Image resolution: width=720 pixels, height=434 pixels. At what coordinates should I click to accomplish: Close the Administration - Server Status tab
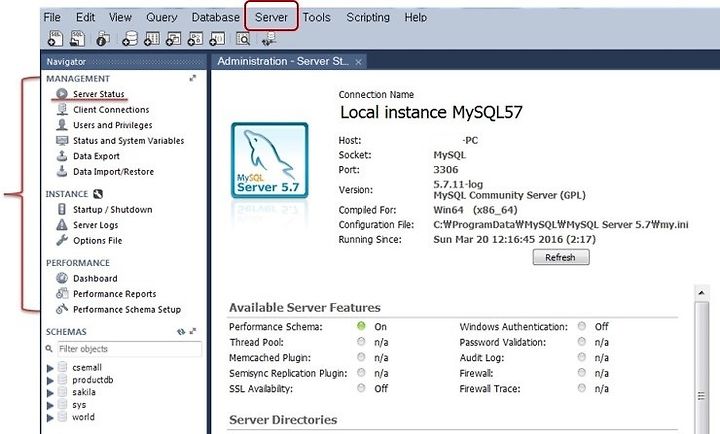358,62
